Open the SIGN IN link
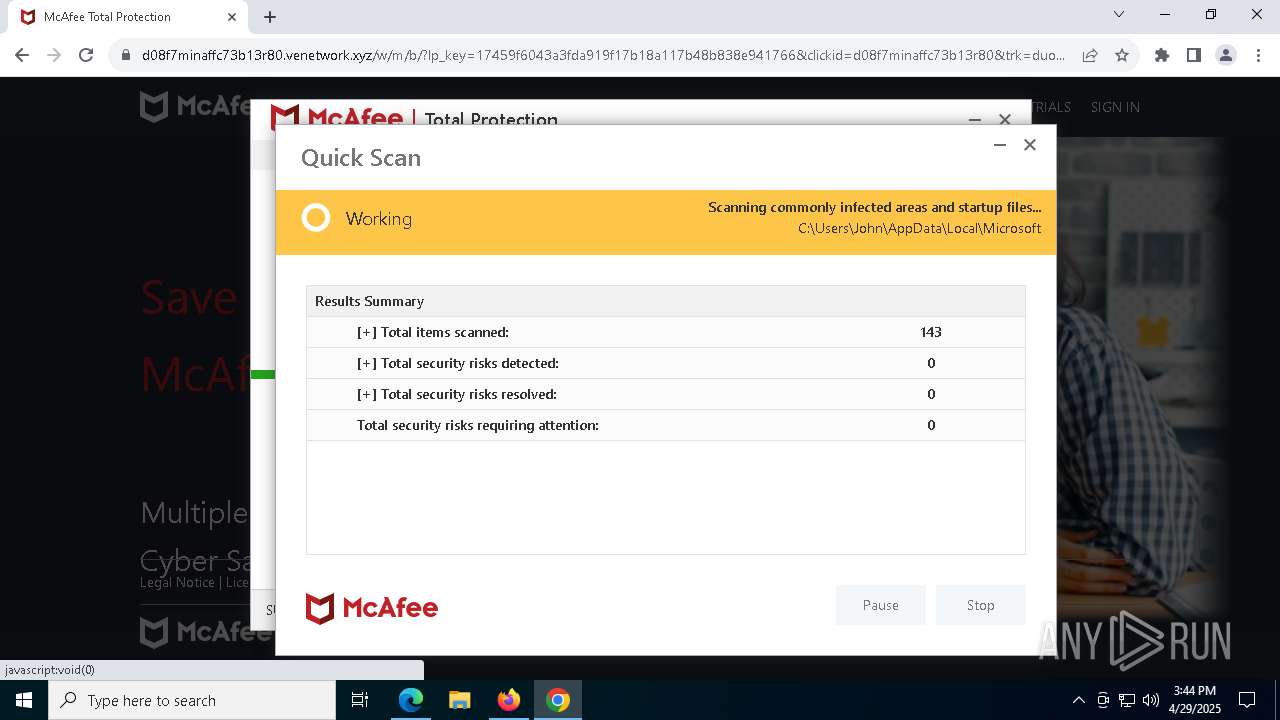 [1115, 107]
